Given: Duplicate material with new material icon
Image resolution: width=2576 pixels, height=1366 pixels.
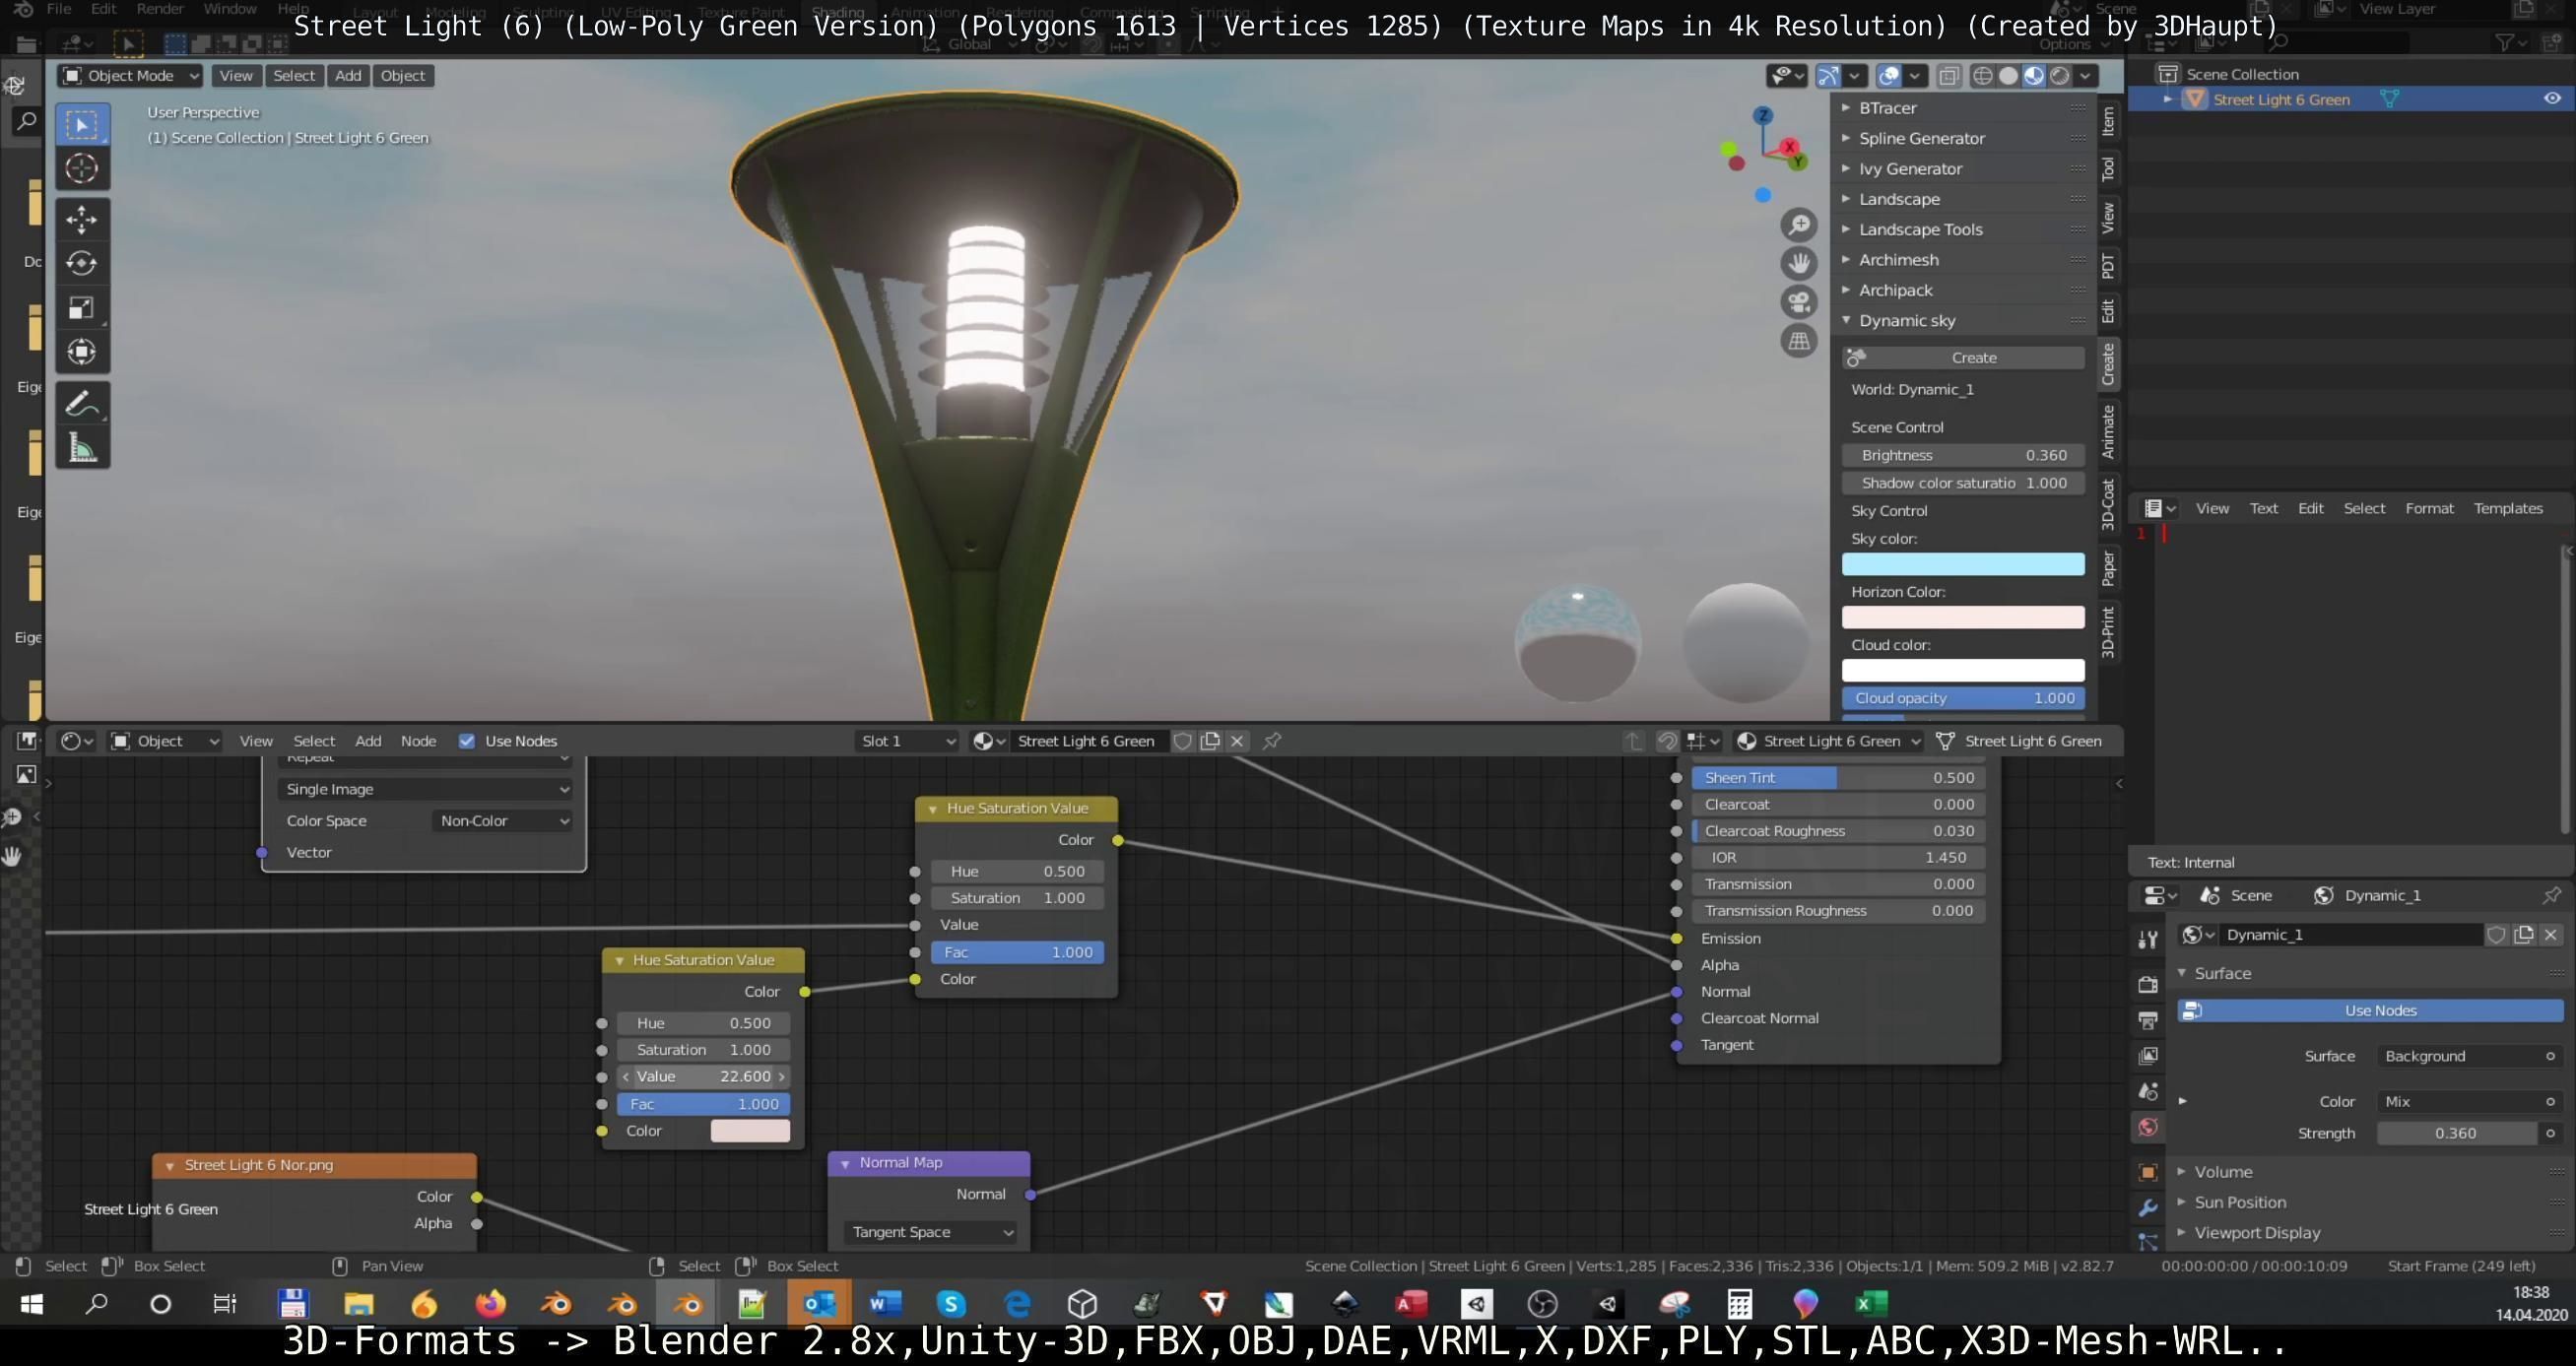Looking at the screenshot, I should tap(1210, 741).
